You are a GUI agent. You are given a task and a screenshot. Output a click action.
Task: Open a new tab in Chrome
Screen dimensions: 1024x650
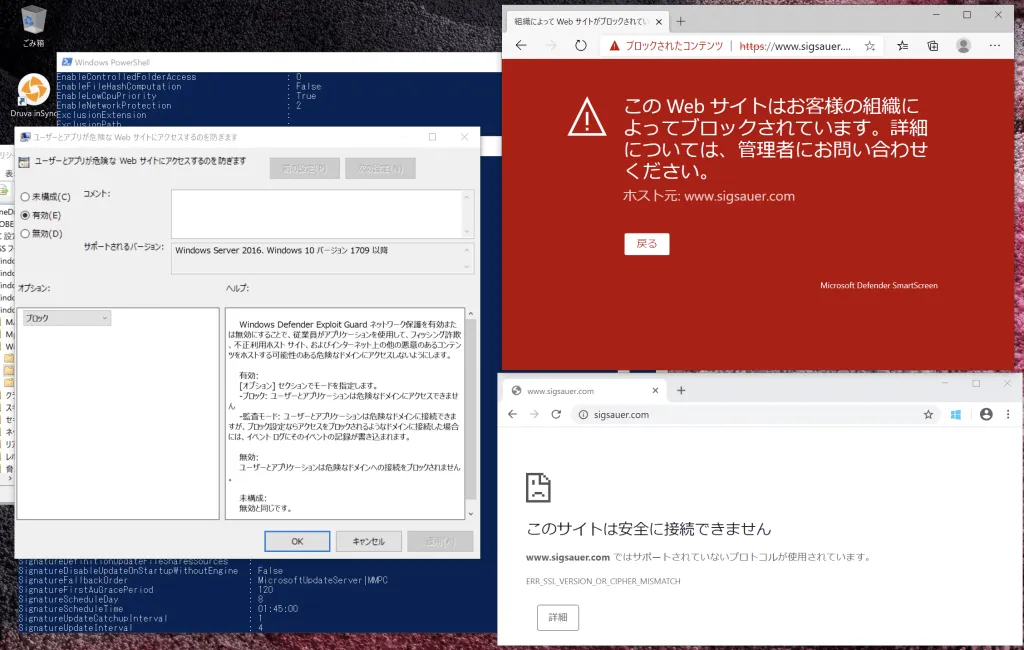(x=681, y=390)
